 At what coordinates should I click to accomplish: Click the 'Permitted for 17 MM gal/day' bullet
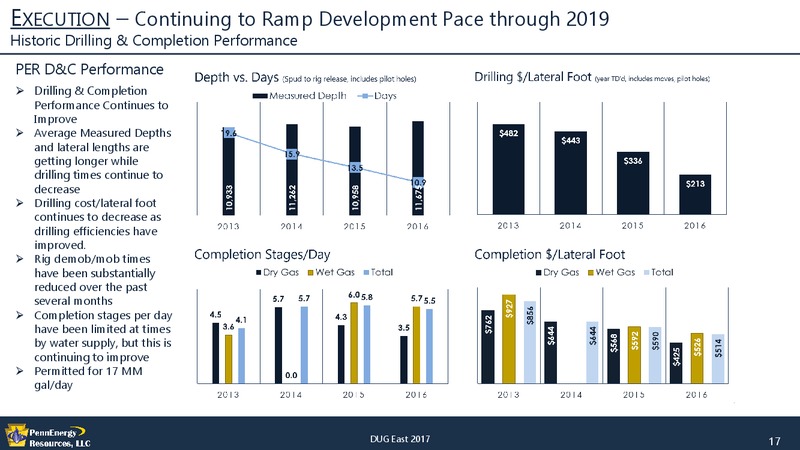[88, 378]
